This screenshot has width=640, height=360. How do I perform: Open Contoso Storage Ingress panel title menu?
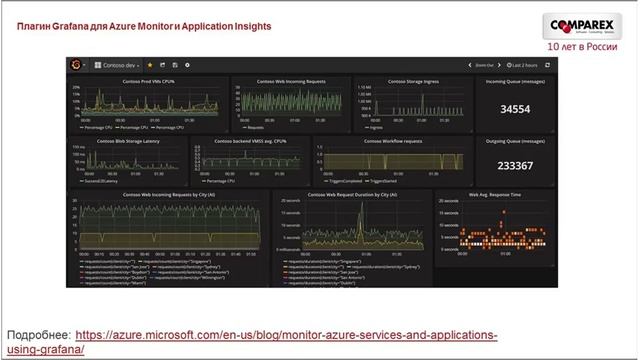[x=413, y=82]
